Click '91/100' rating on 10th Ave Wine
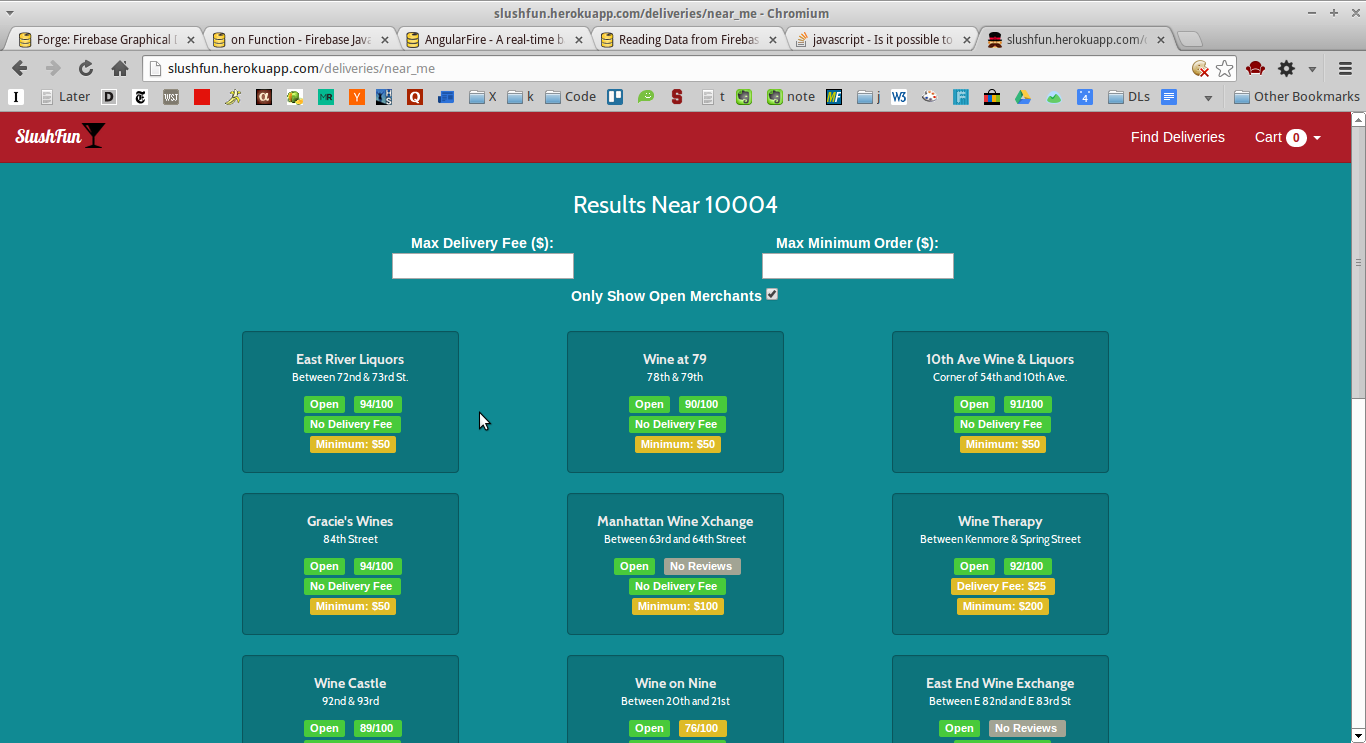This screenshot has width=1366, height=743. tap(1027, 404)
